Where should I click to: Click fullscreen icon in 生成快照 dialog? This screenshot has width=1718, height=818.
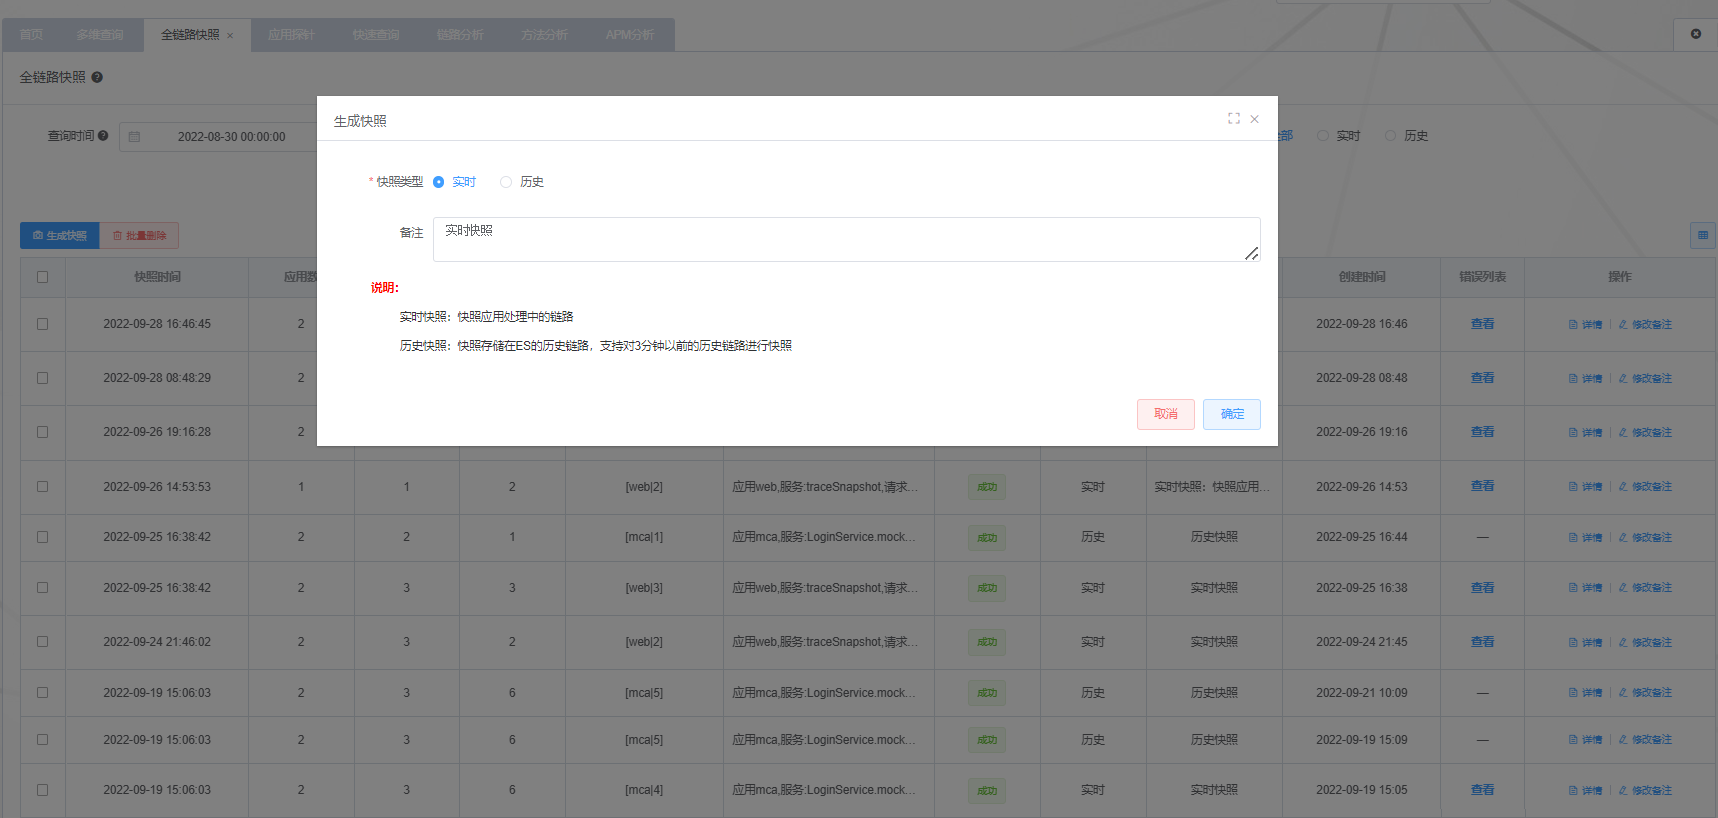coord(1234,118)
